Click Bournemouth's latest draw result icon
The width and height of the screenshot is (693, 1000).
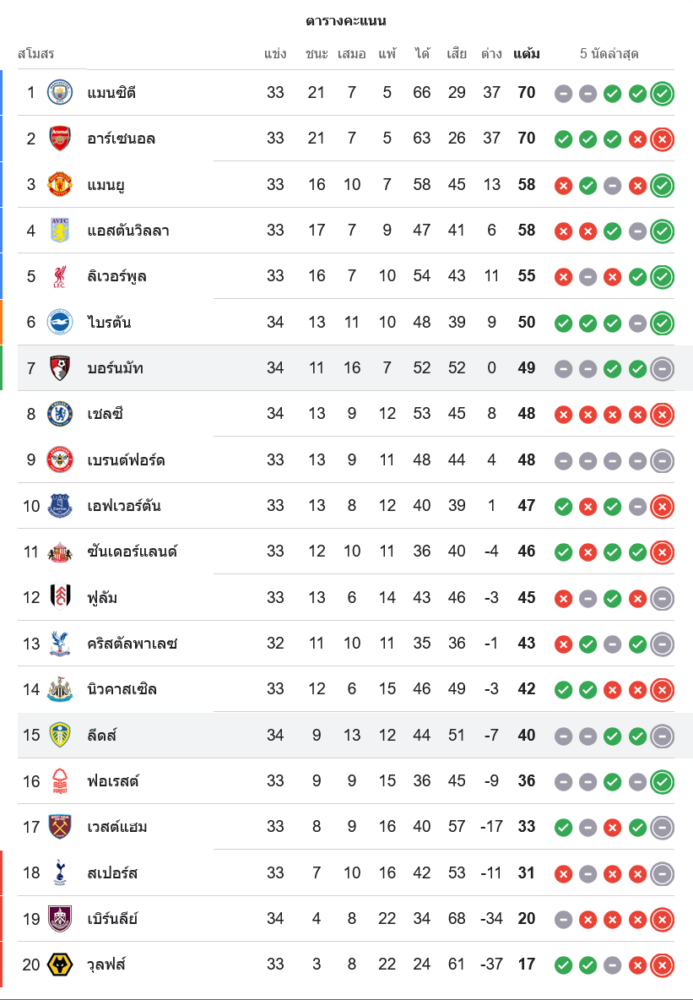click(x=661, y=369)
